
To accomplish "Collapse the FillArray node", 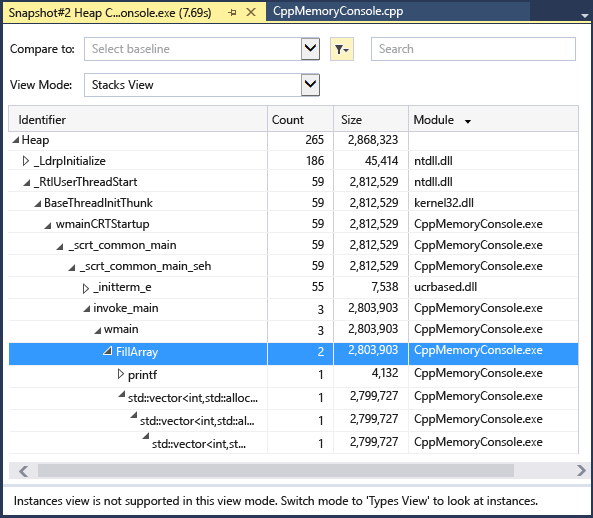I will click(108, 351).
